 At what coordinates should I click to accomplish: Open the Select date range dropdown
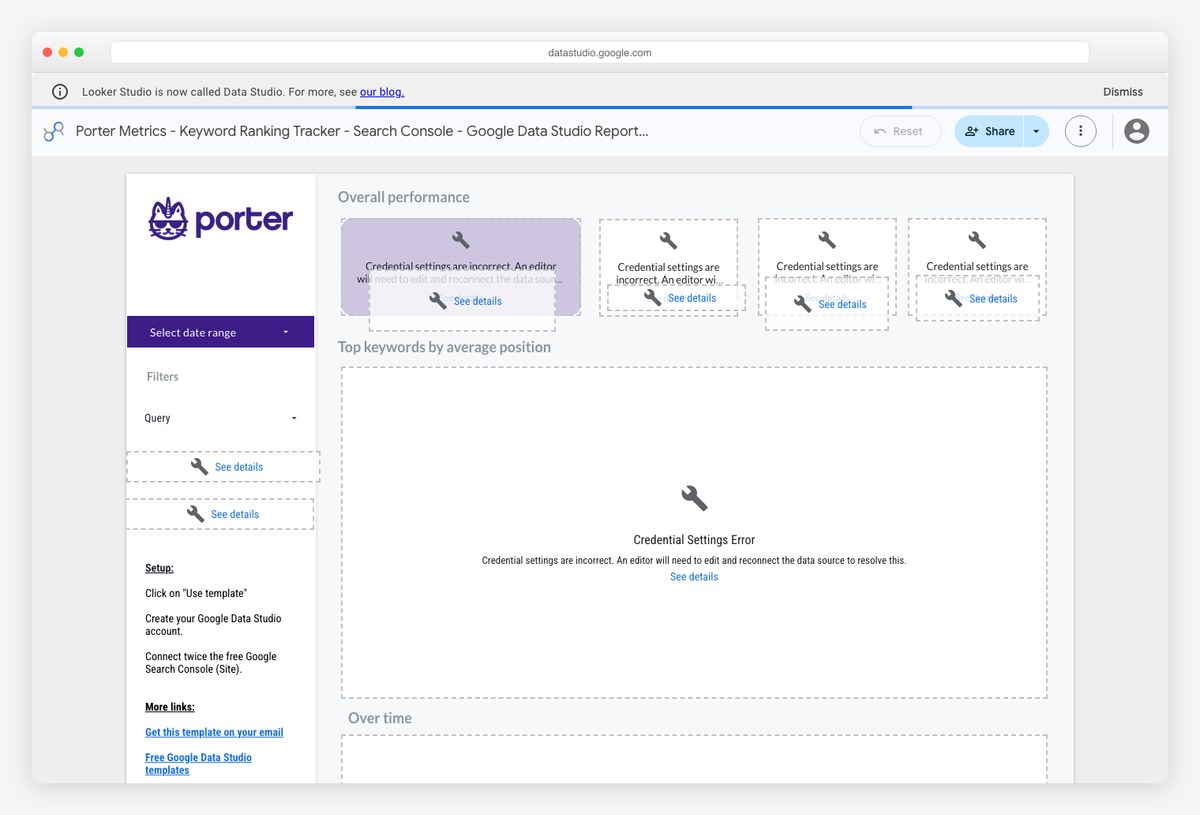pos(220,332)
